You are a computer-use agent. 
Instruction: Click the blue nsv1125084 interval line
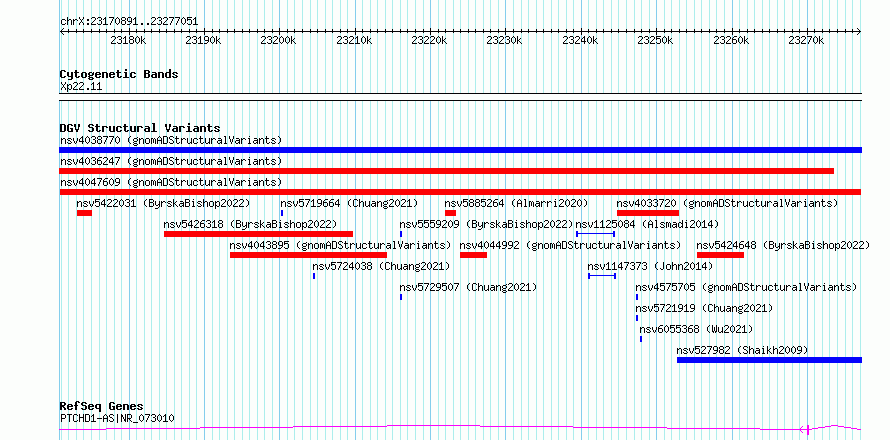click(595, 233)
